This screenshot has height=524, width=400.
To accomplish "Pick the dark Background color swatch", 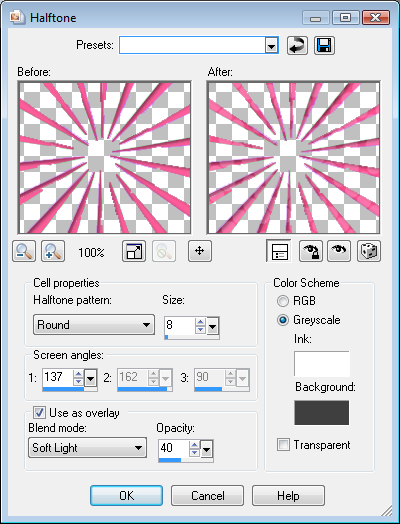I will coord(321,413).
